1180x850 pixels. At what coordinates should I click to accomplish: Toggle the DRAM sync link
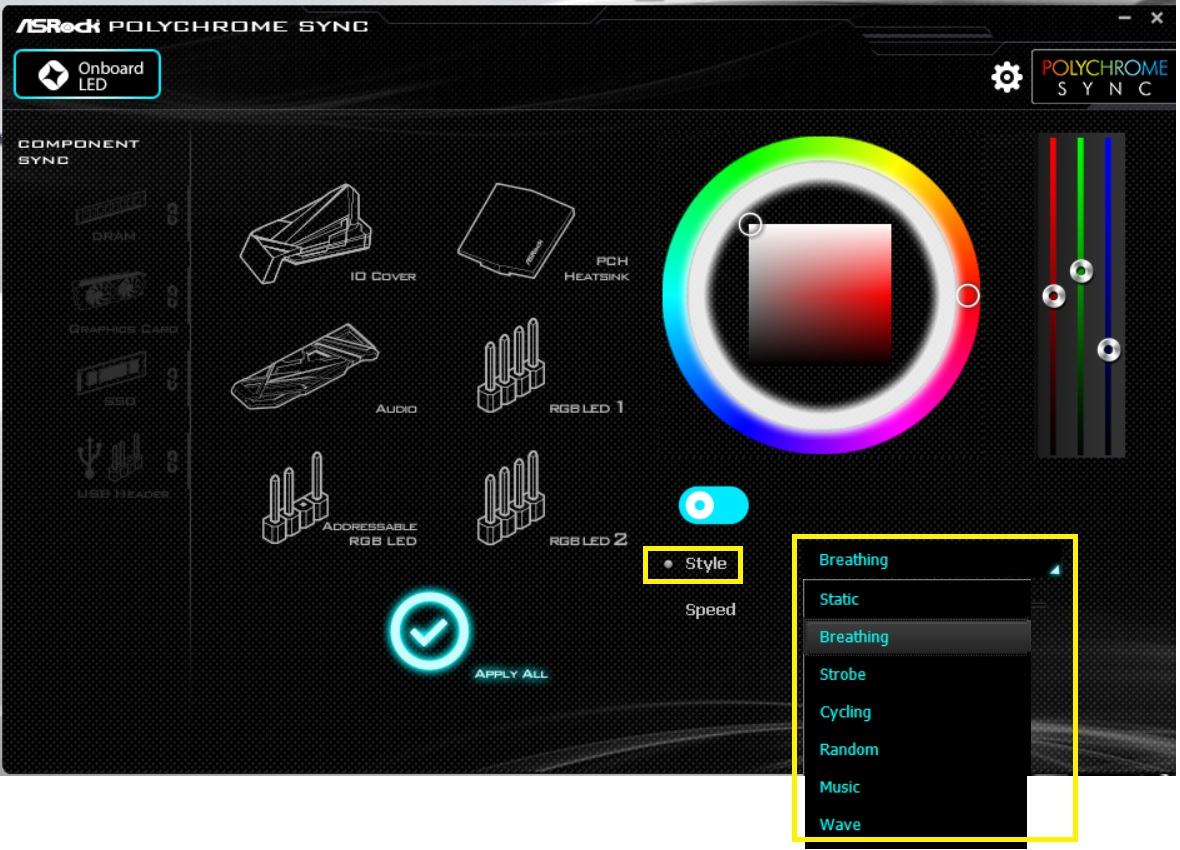172,214
